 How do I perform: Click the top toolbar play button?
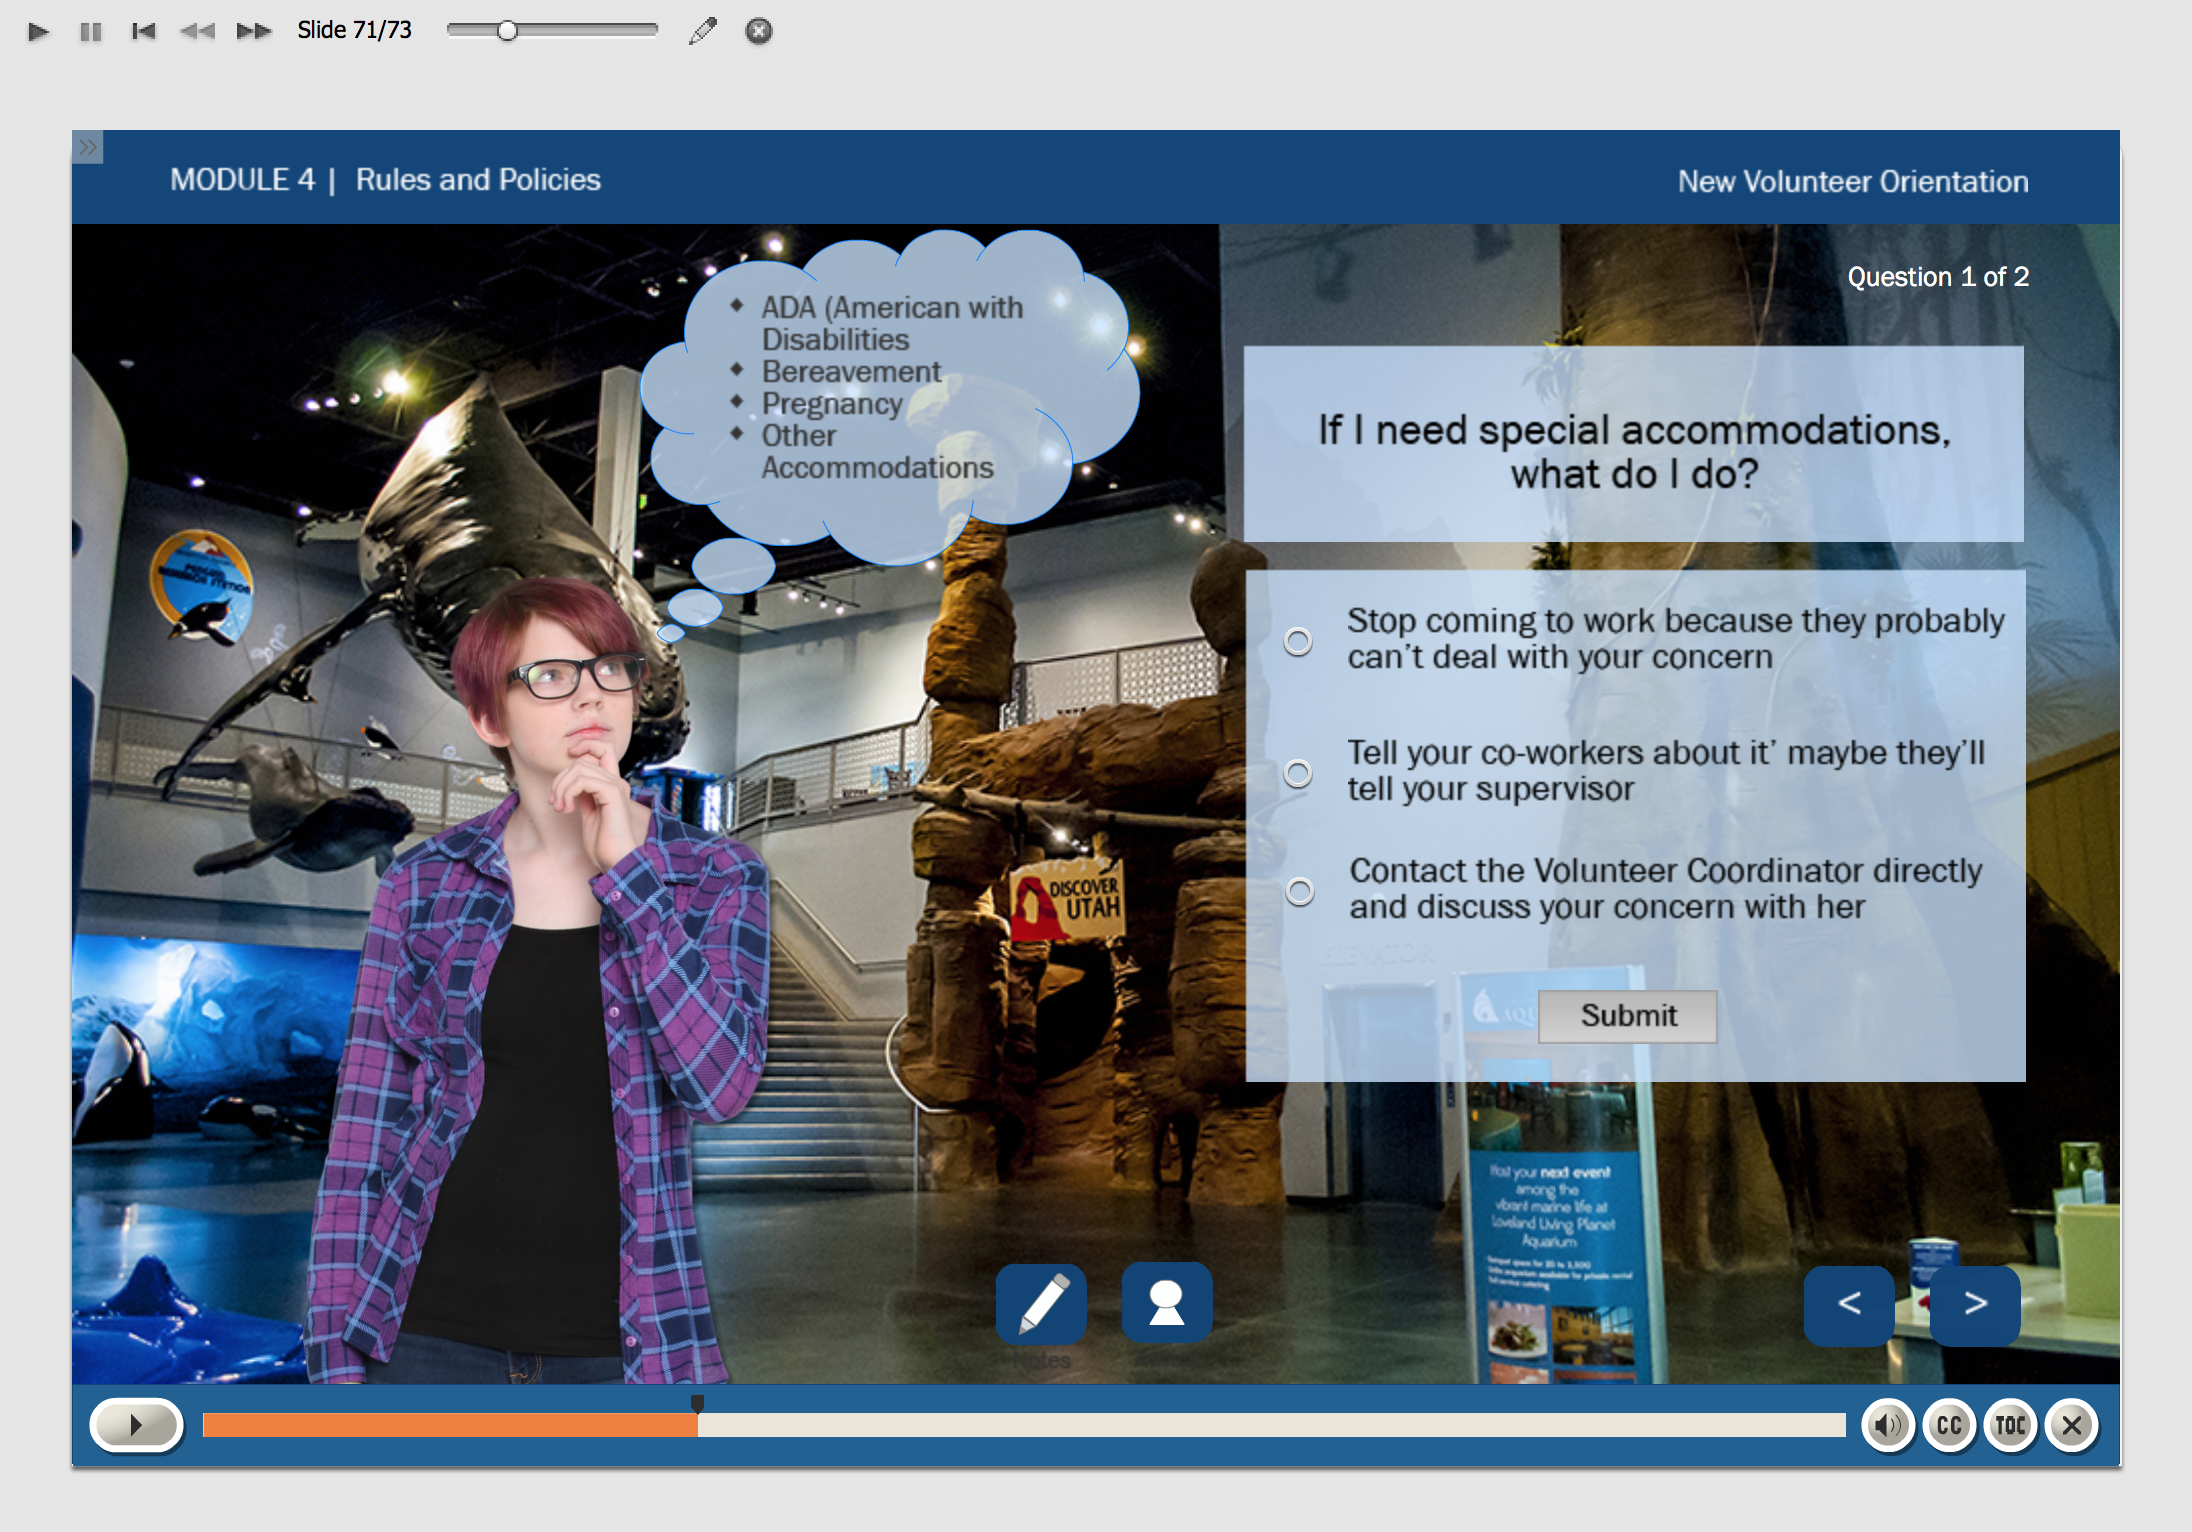(x=38, y=32)
